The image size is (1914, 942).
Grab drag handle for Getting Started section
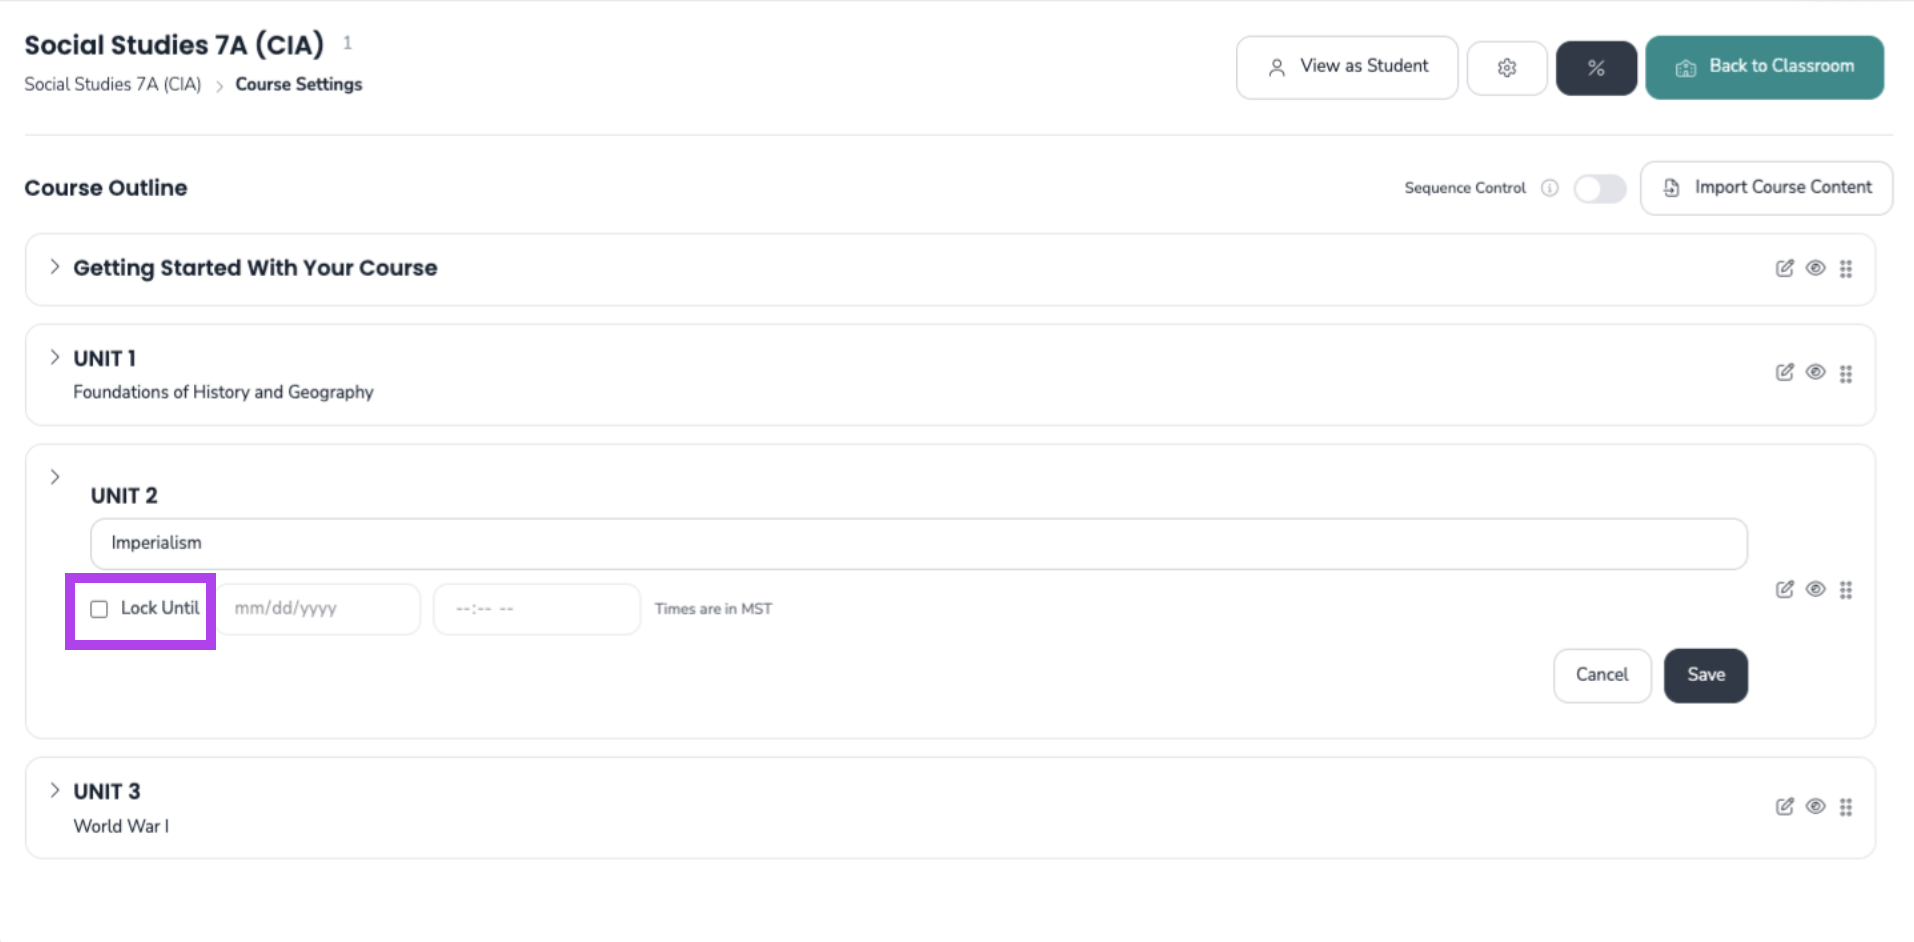1846,269
